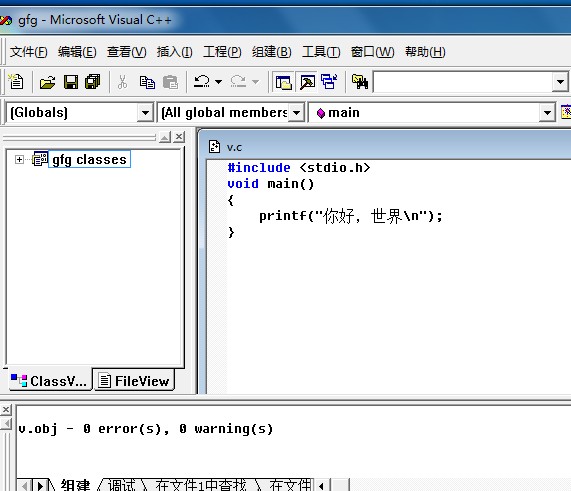
Task: Open the 工具(T) menu
Action: [x=321, y=52]
